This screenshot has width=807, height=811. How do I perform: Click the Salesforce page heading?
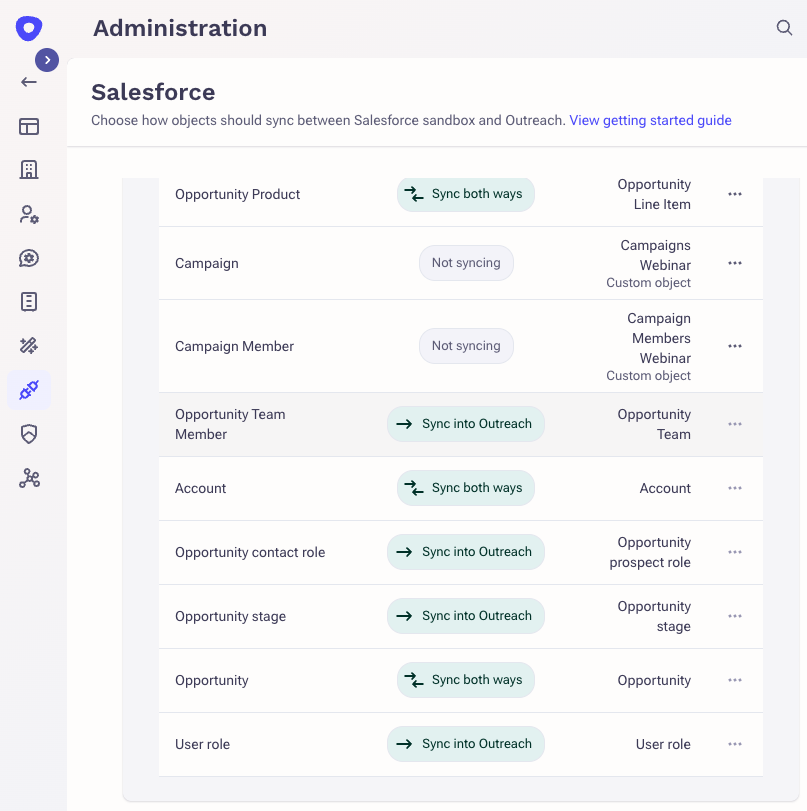153,93
